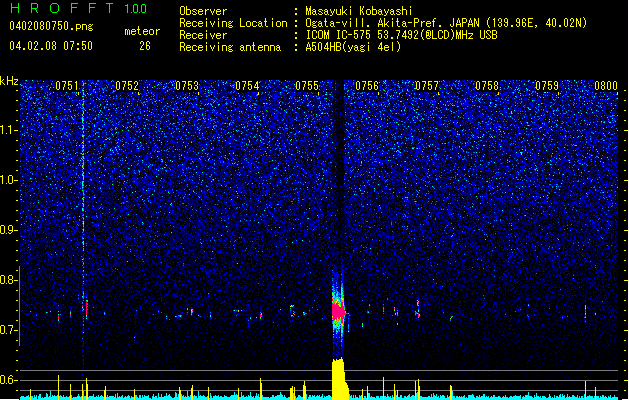Click the 0751 time marker
This screenshot has height=400, width=629.
[x=67, y=86]
